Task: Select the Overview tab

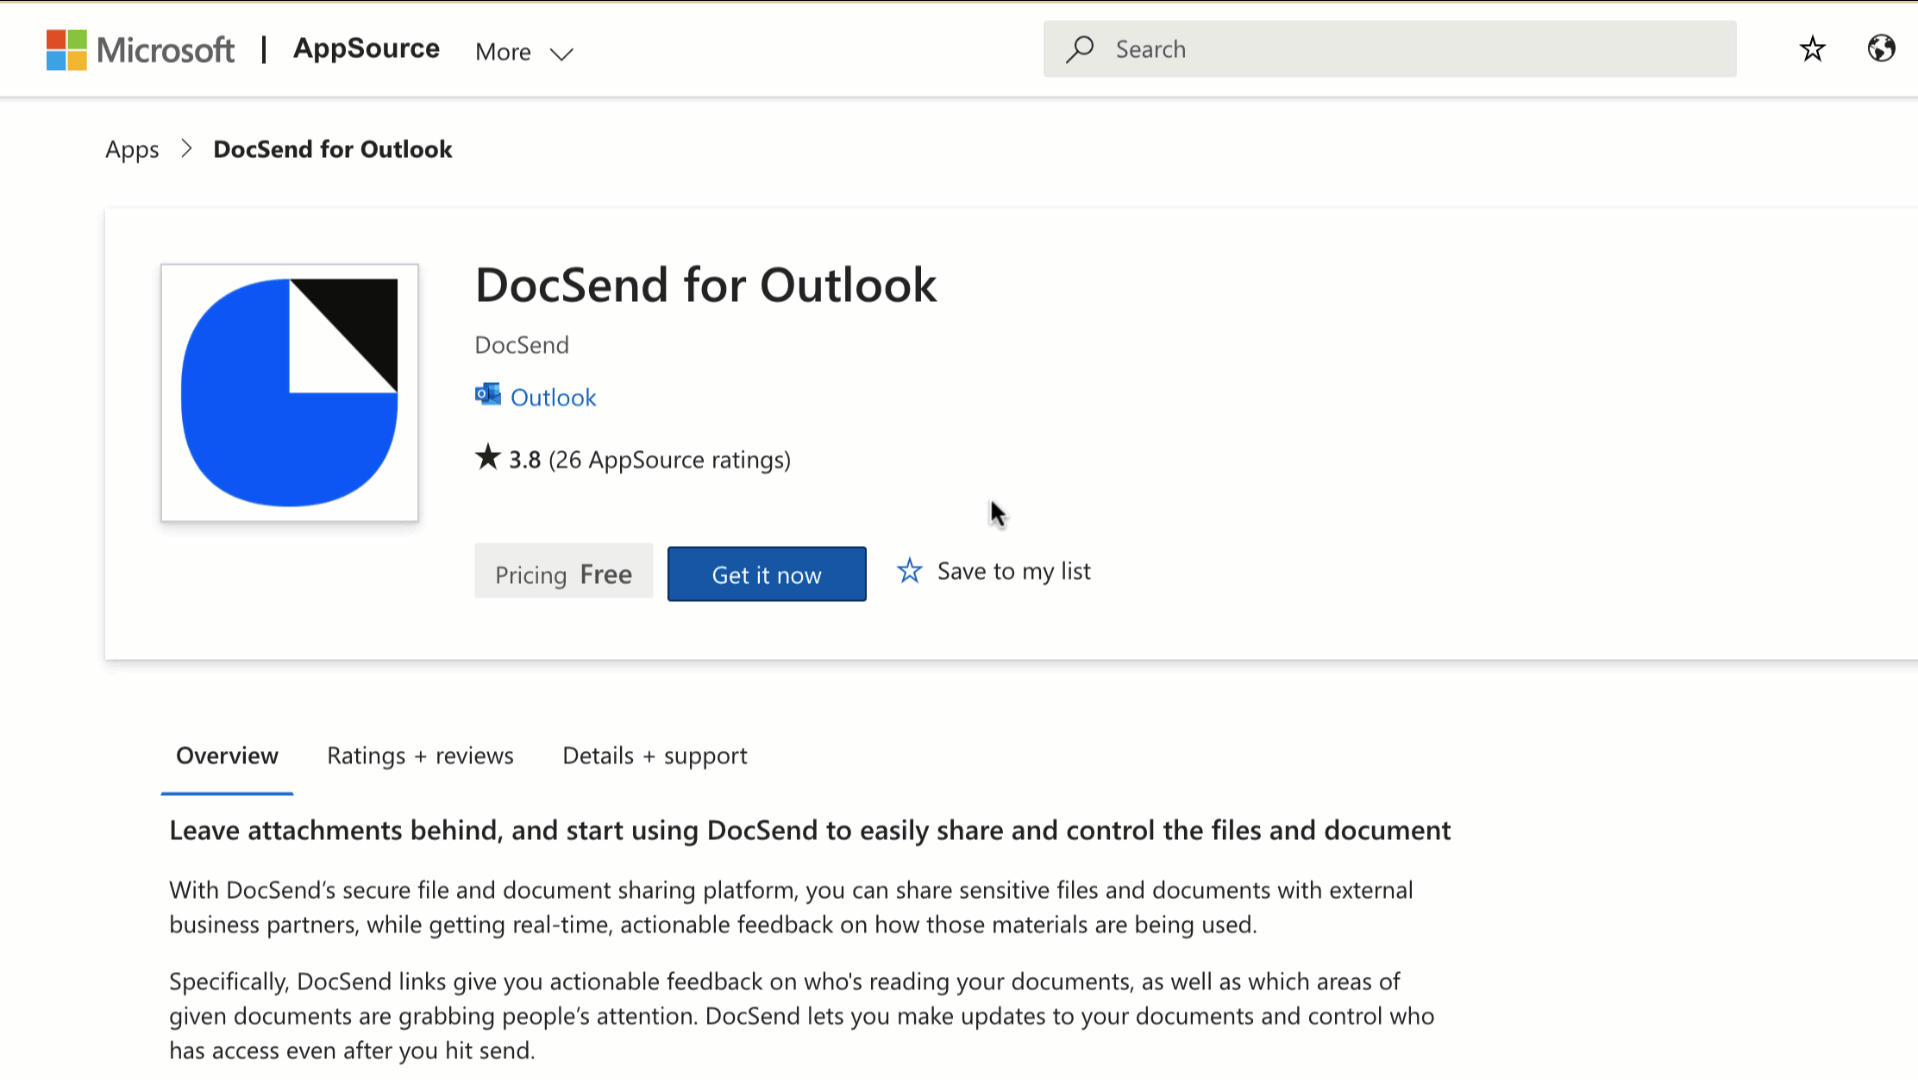Action: click(x=227, y=756)
